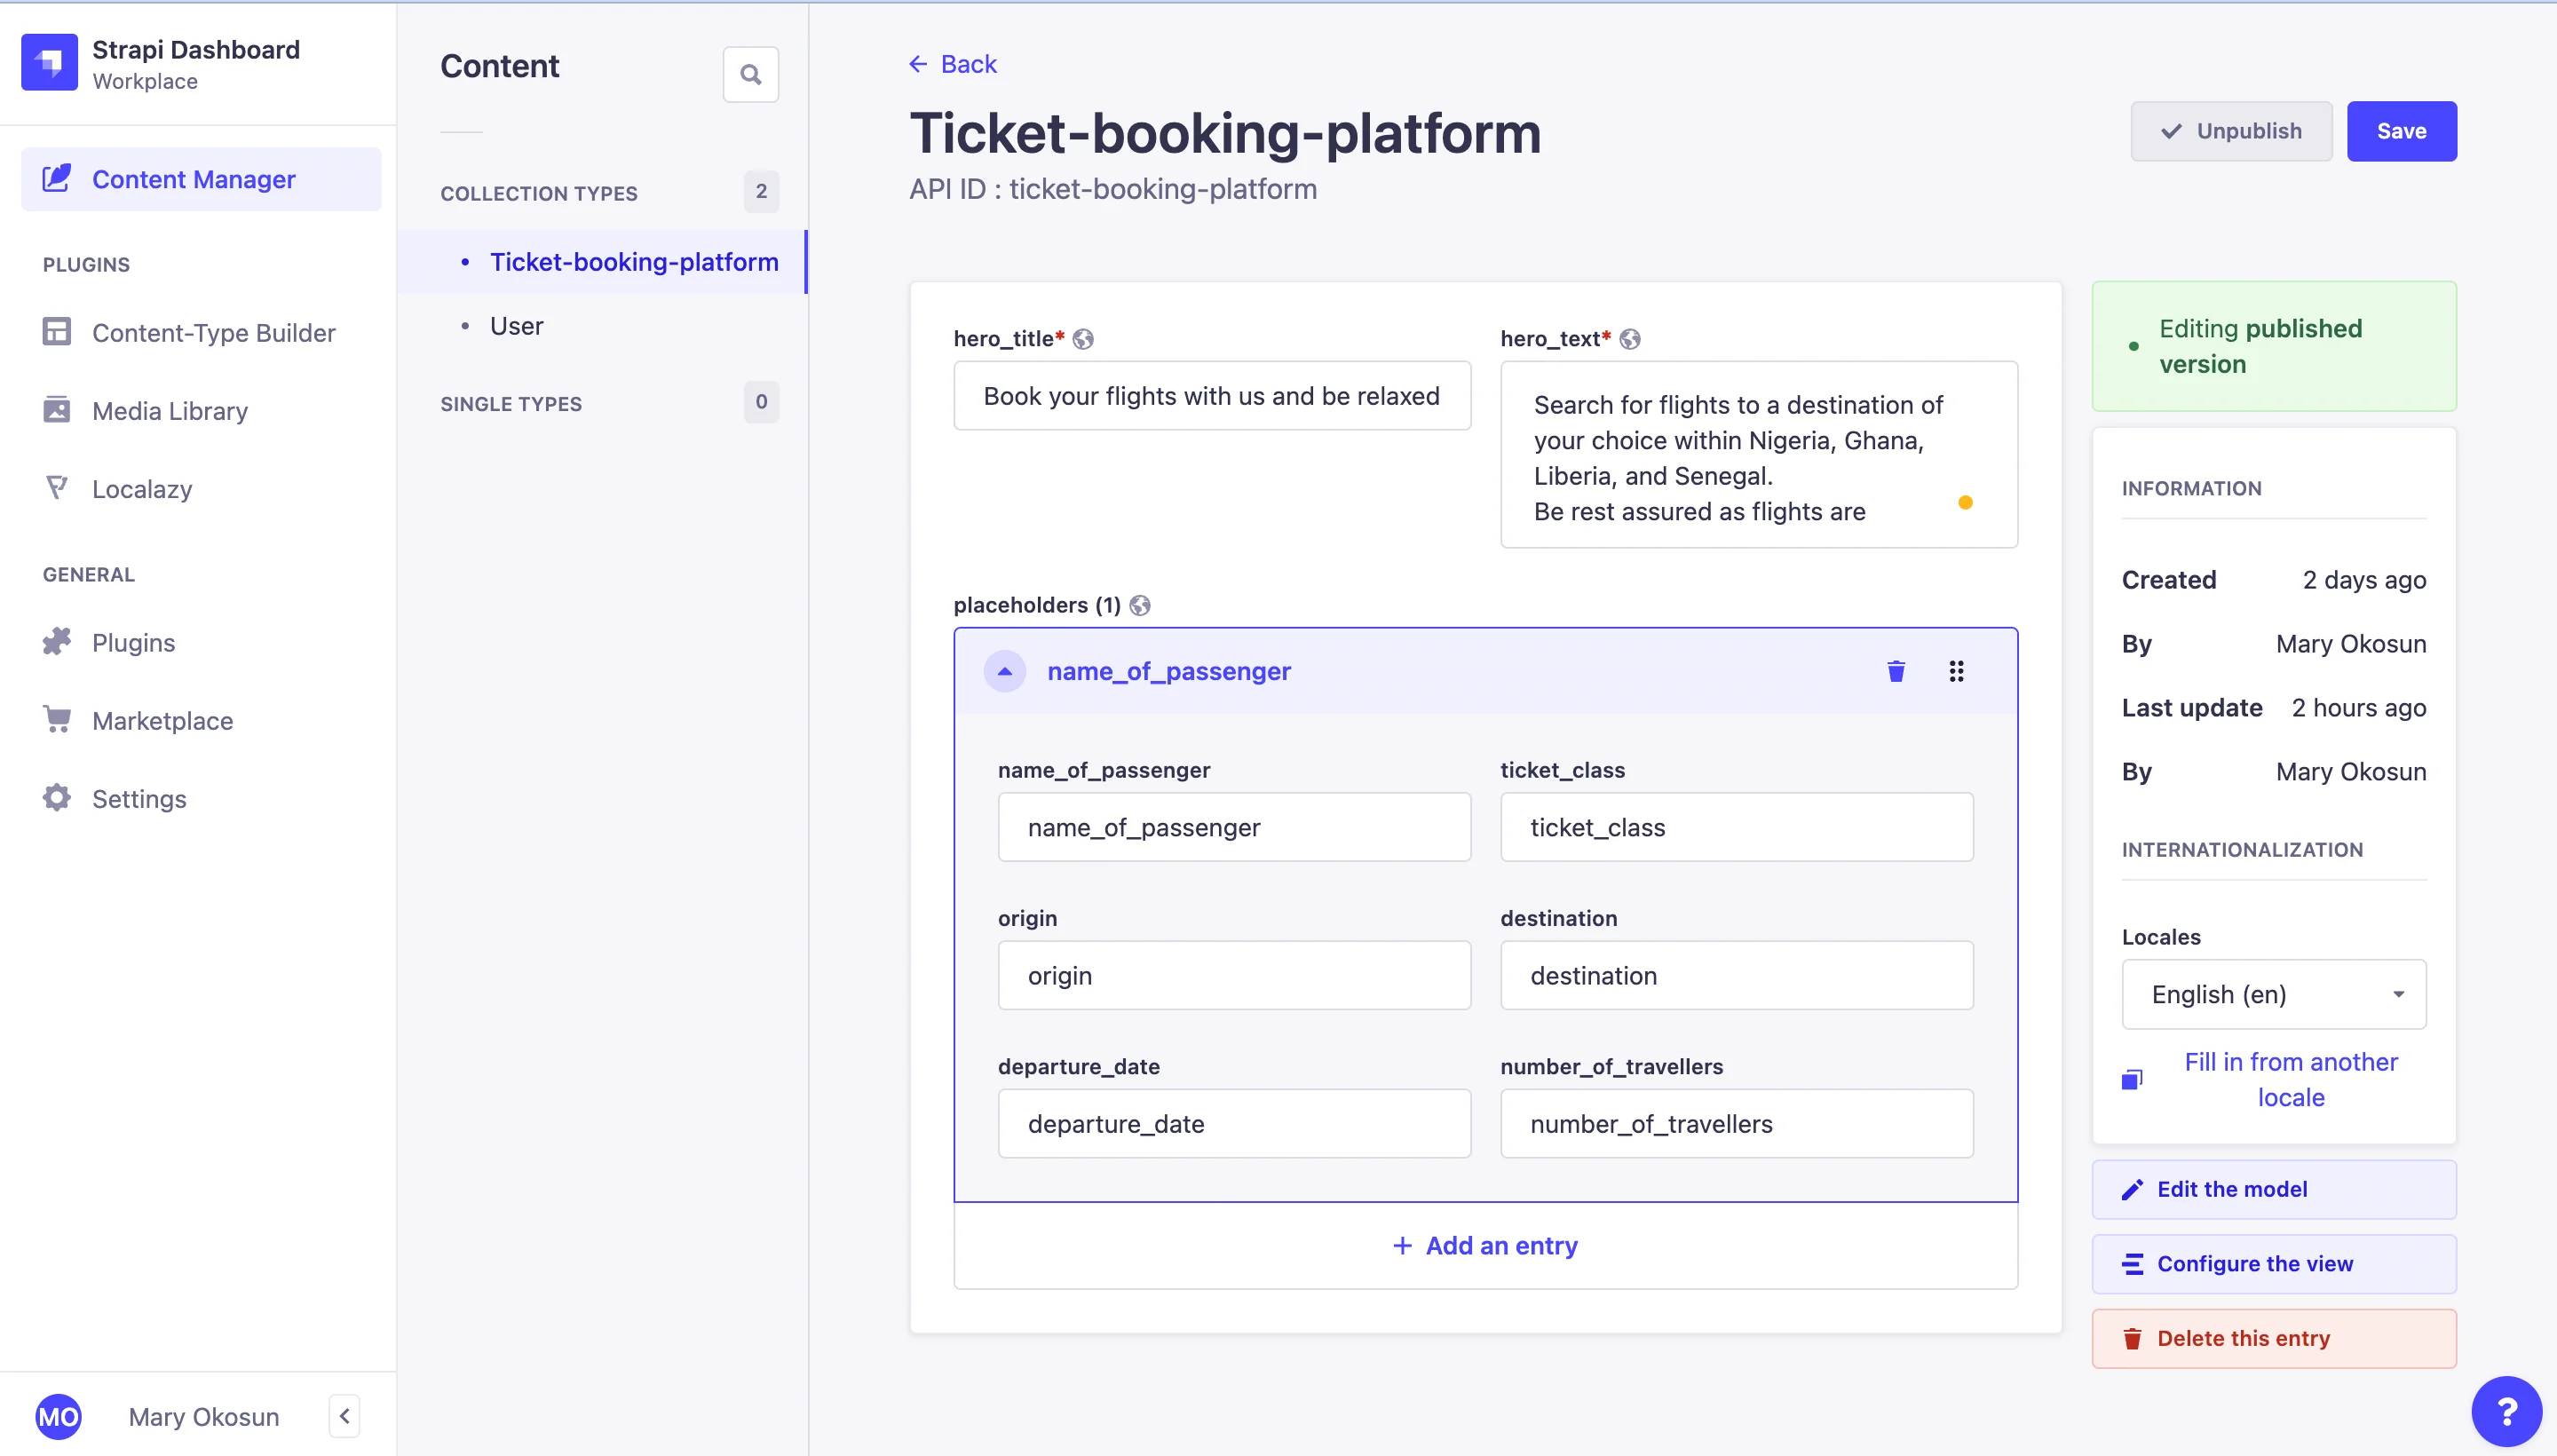
Task: Click Add an entry button
Action: 1485,1245
